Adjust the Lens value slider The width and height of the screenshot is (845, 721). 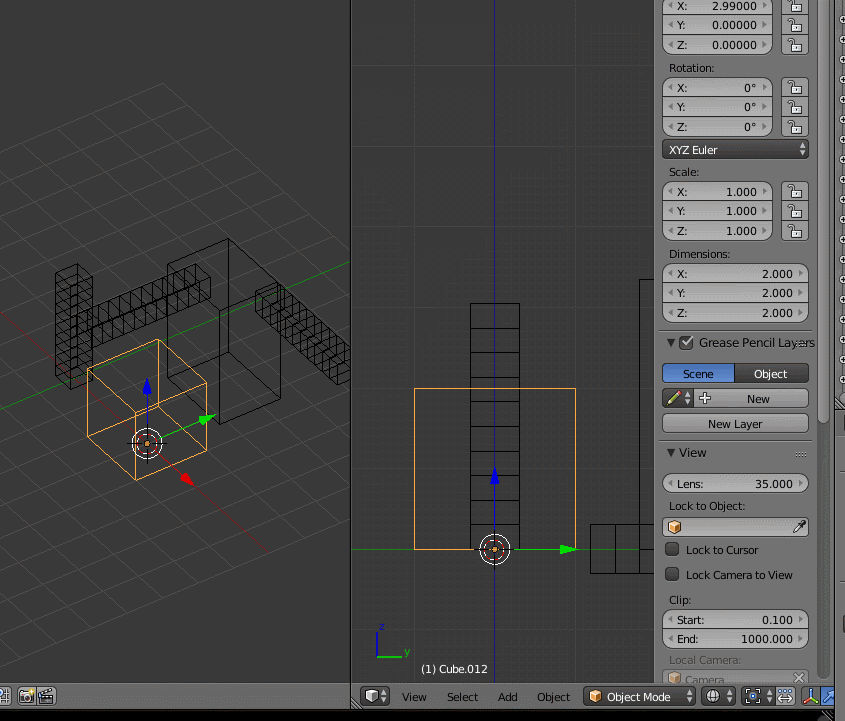pyautogui.click(x=735, y=483)
